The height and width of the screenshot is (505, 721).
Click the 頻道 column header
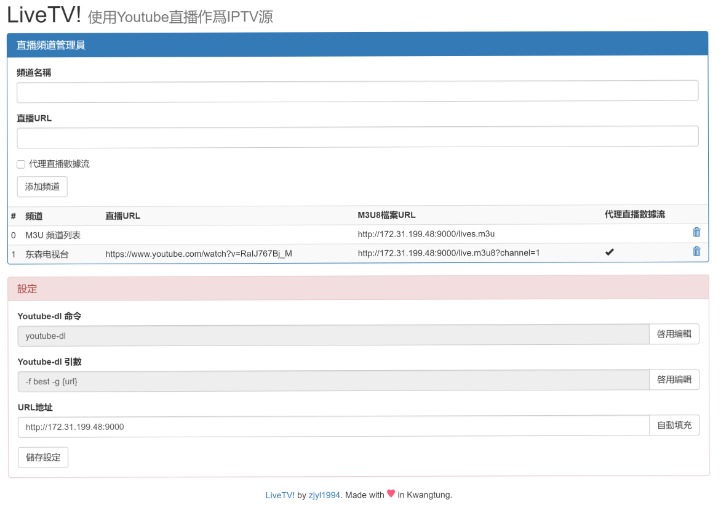tap(34, 216)
